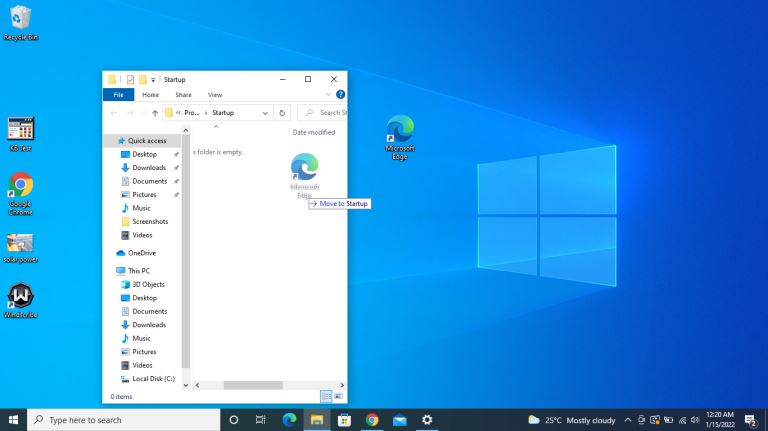Click the Forward navigation arrow
Screen dimensions: 768x431
point(130,113)
